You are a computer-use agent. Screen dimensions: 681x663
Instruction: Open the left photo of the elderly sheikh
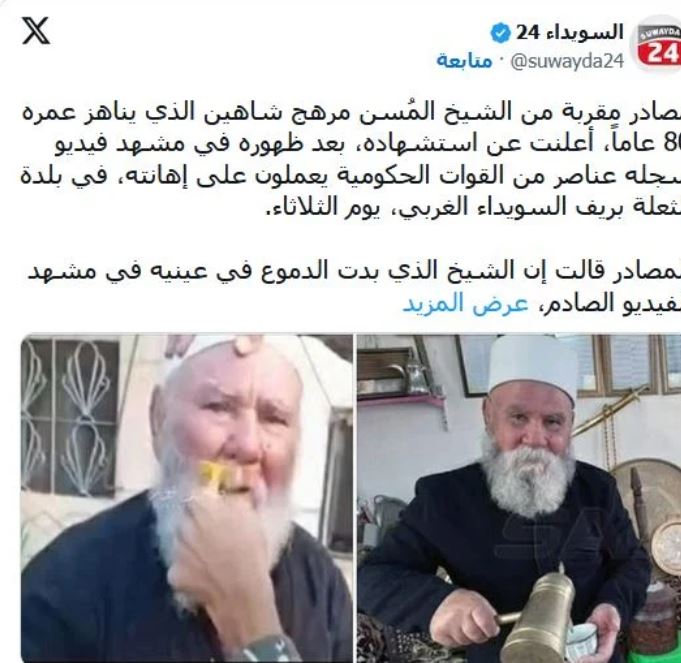coord(187,498)
